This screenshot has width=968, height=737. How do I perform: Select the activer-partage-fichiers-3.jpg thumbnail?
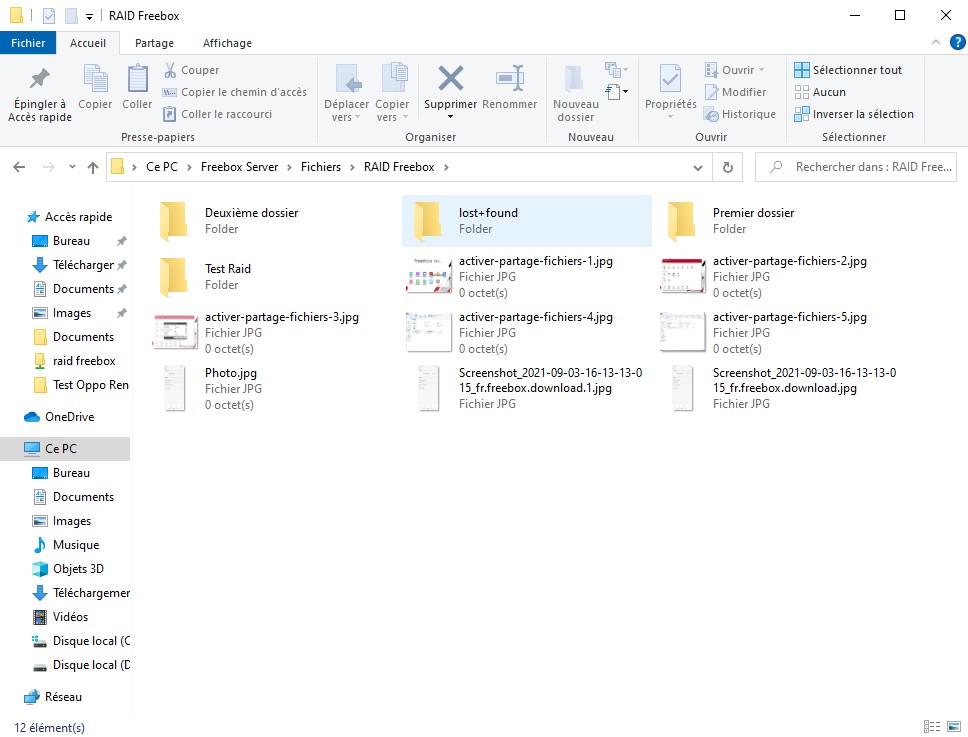tap(175, 332)
